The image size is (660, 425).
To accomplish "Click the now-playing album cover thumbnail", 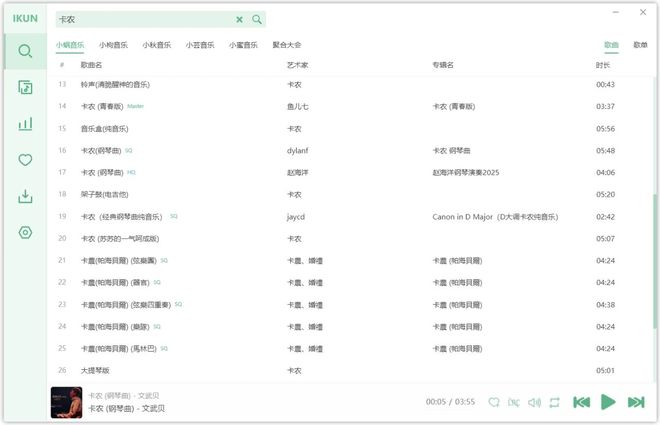I will (66, 402).
